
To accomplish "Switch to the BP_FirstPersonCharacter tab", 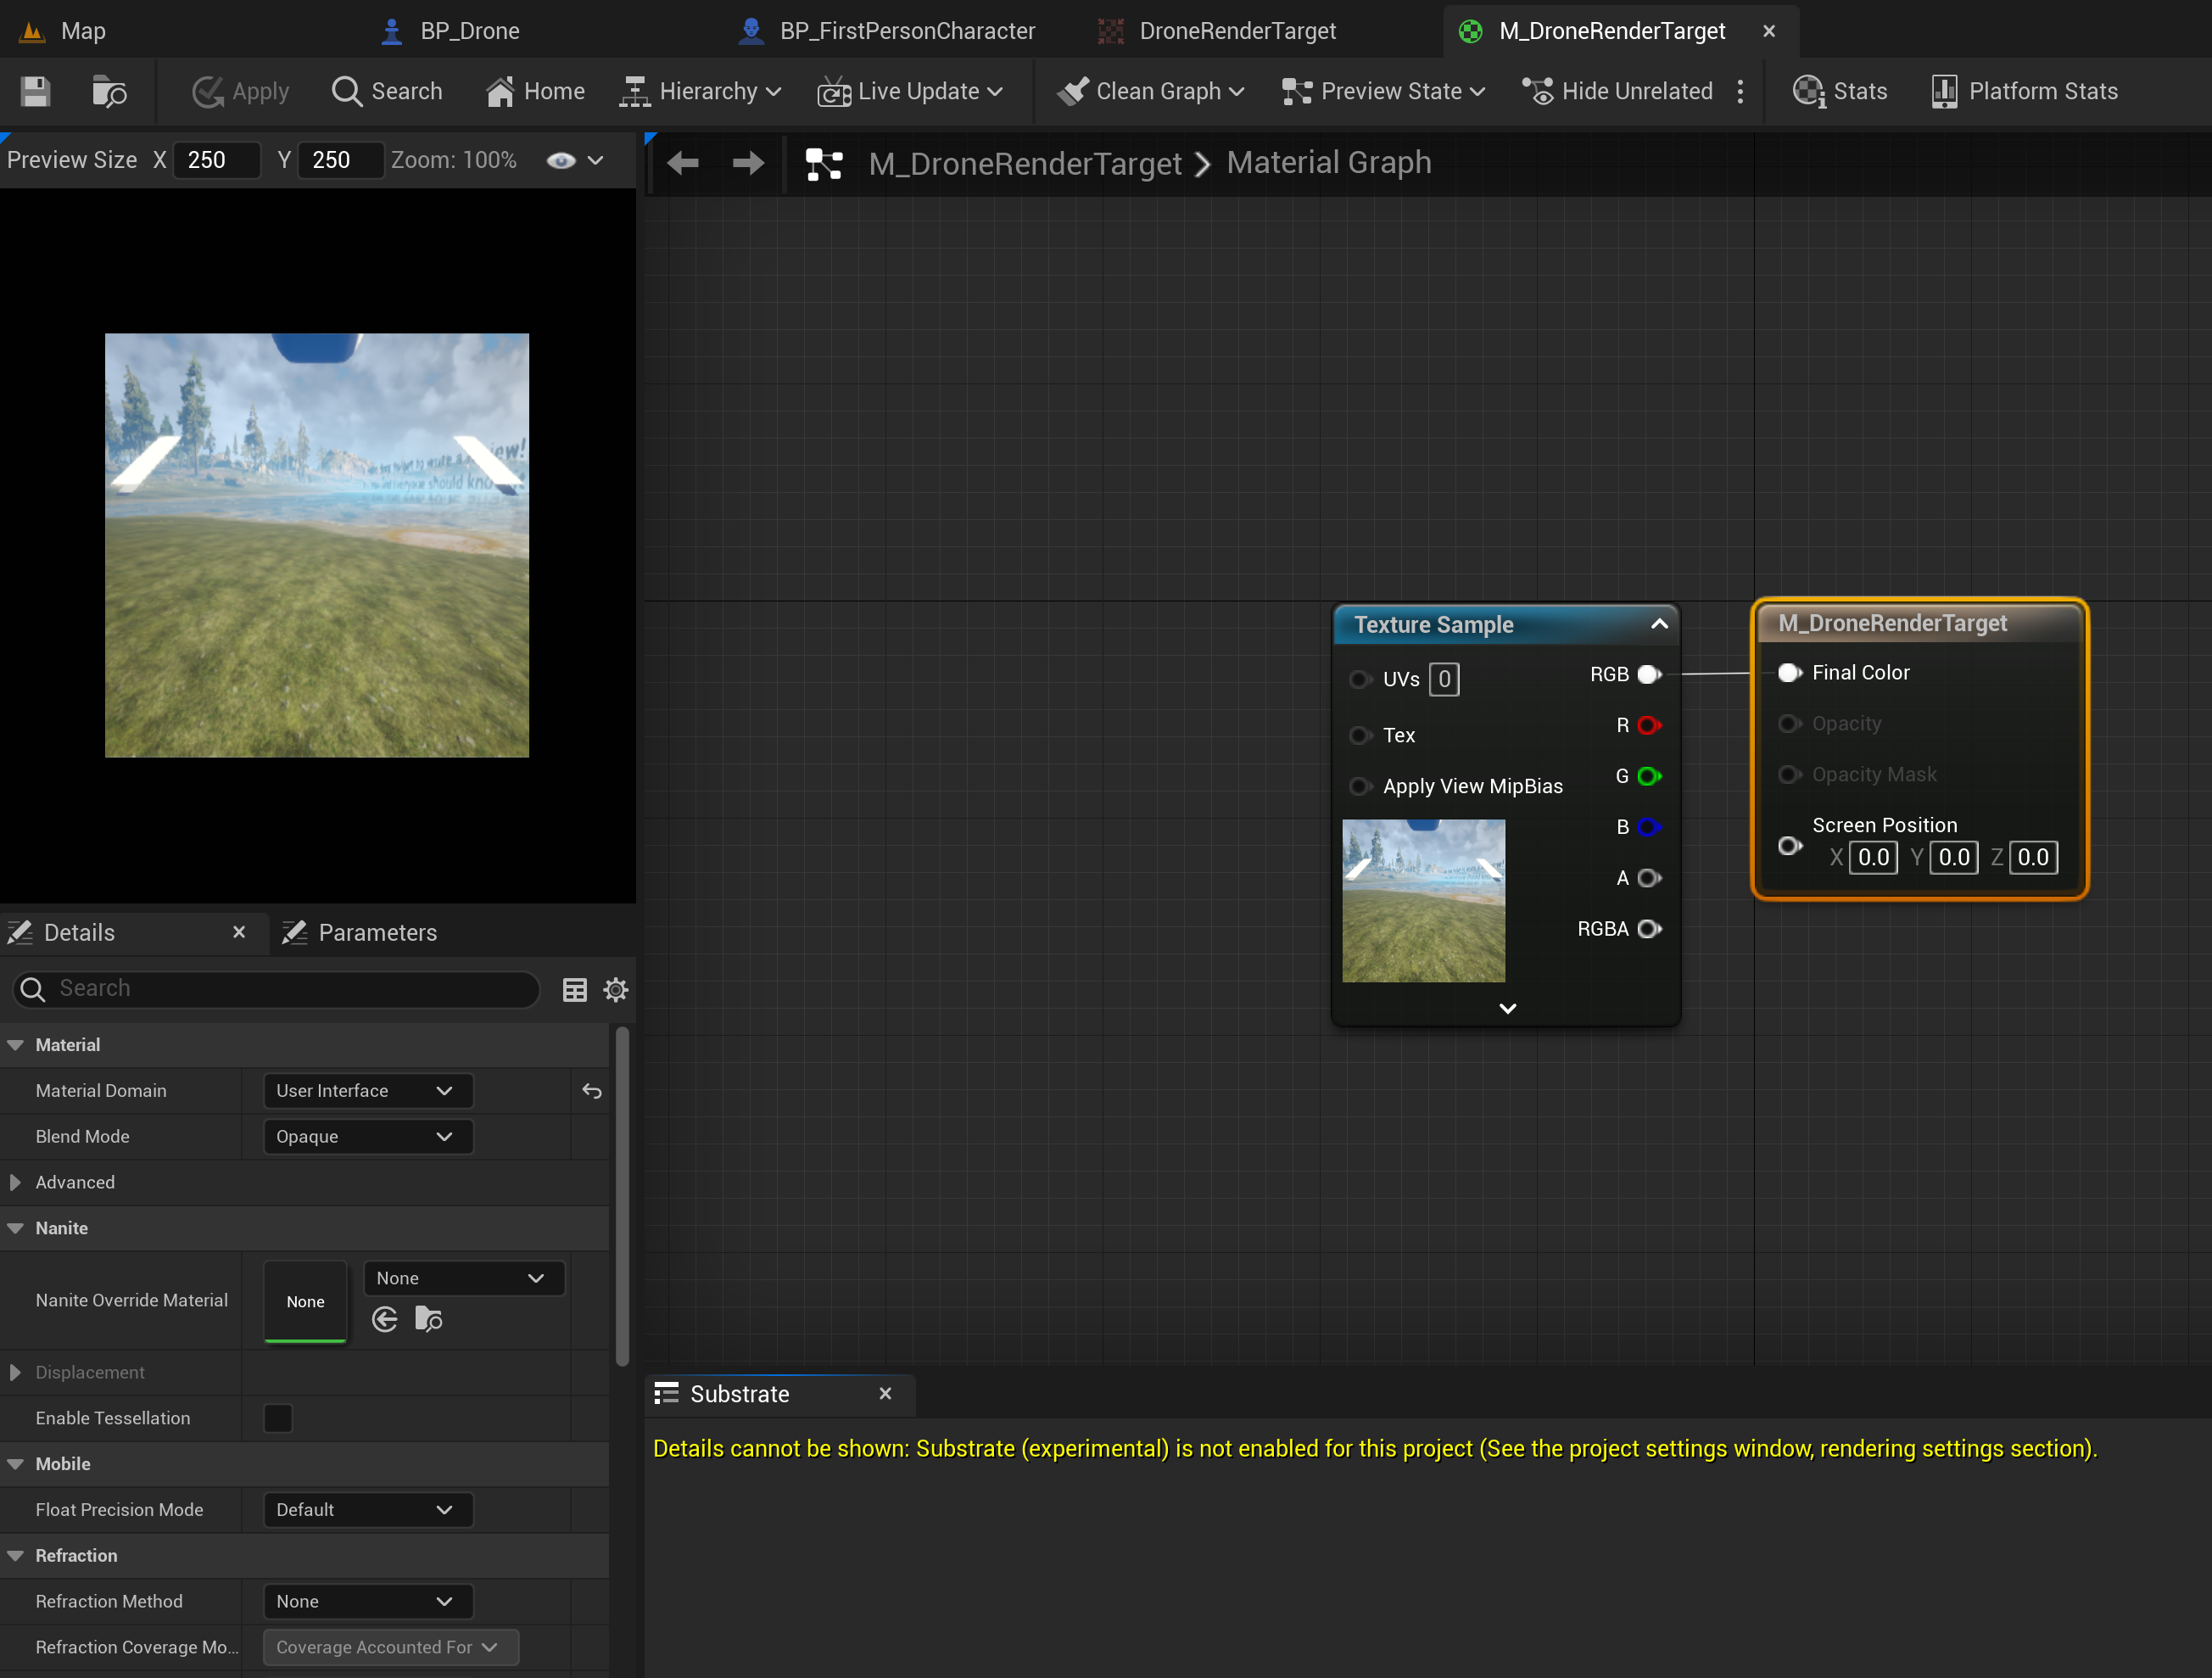I will click(887, 31).
